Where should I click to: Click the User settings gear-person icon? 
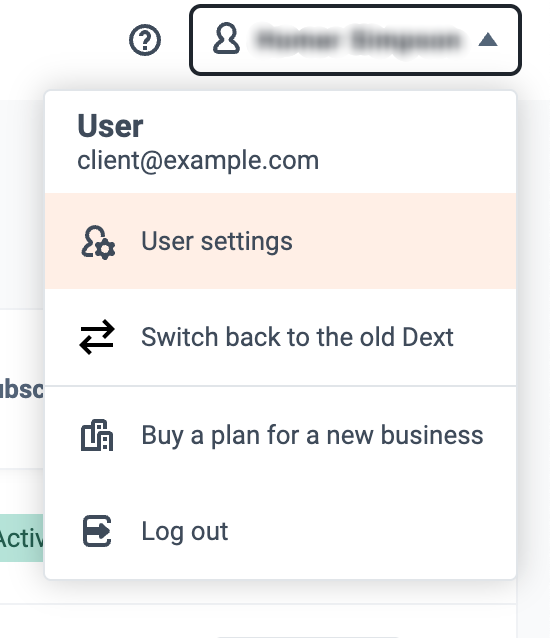click(98, 242)
